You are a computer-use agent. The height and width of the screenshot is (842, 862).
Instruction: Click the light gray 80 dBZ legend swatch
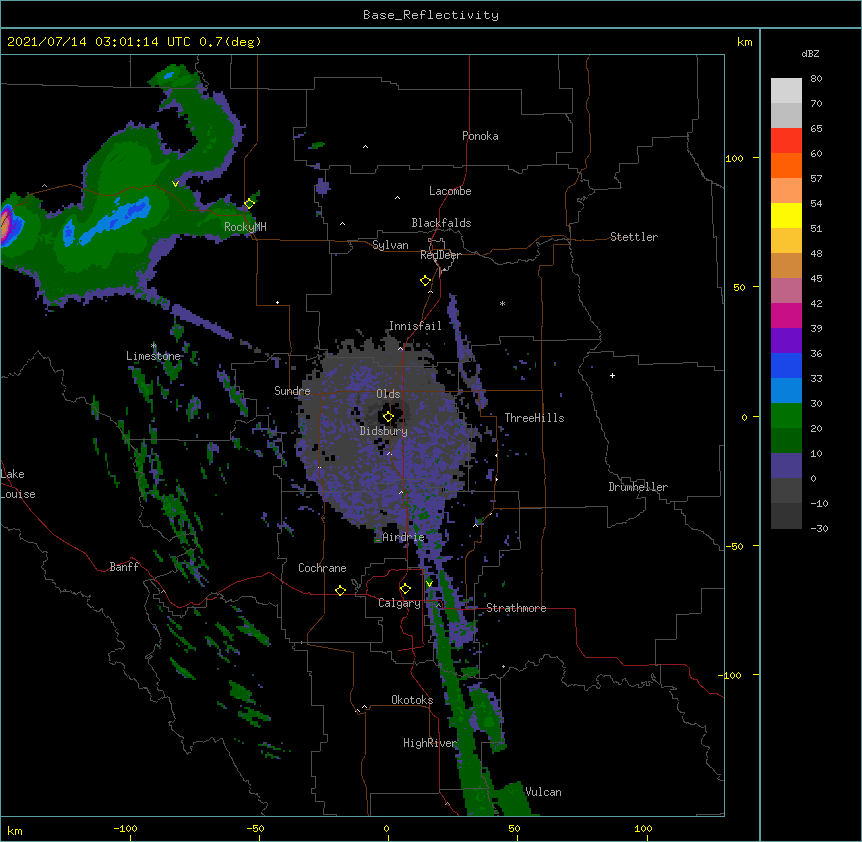point(786,90)
